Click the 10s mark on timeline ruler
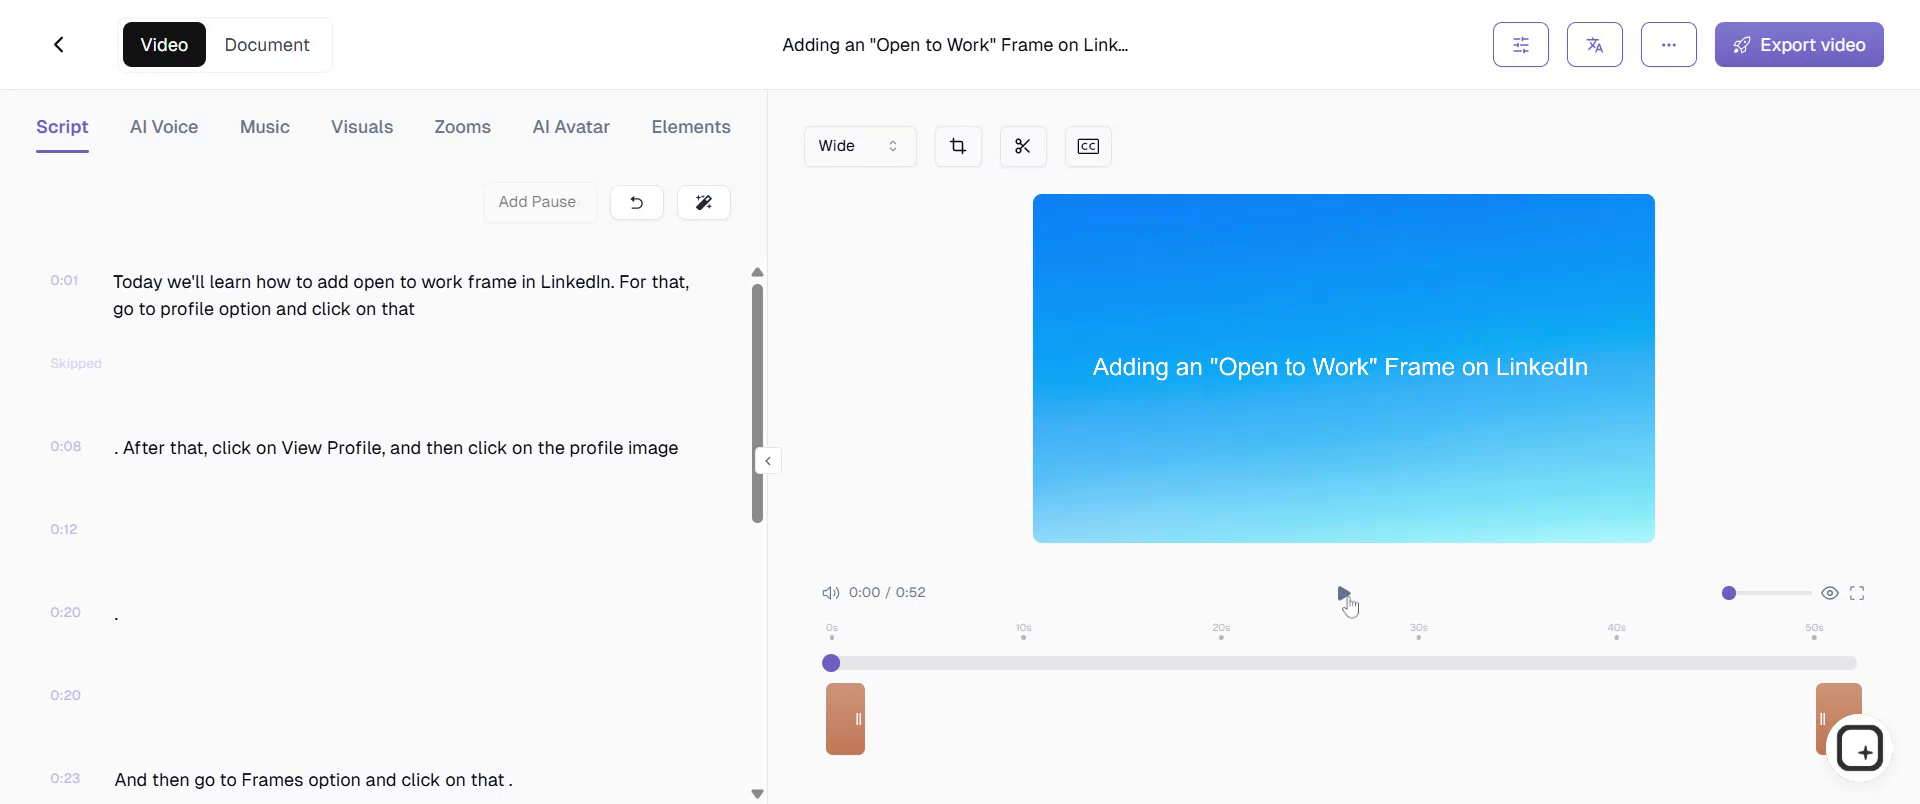The width and height of the screenshot is (1920, 804). click(1023, 631)
